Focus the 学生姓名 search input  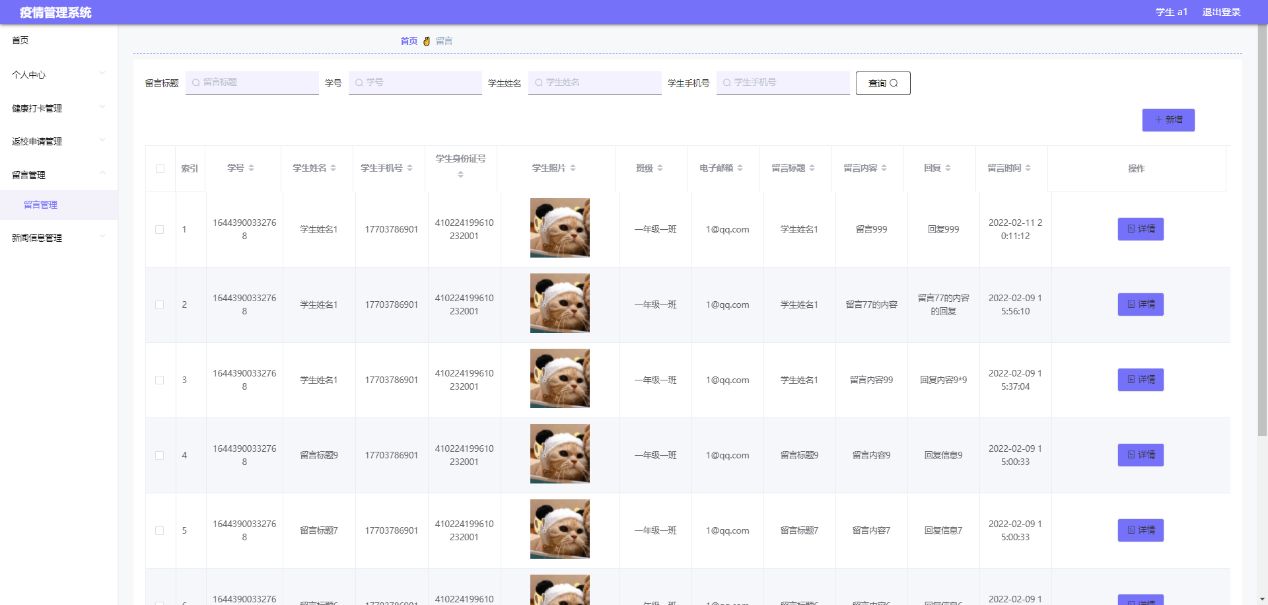tap(595, 82)
